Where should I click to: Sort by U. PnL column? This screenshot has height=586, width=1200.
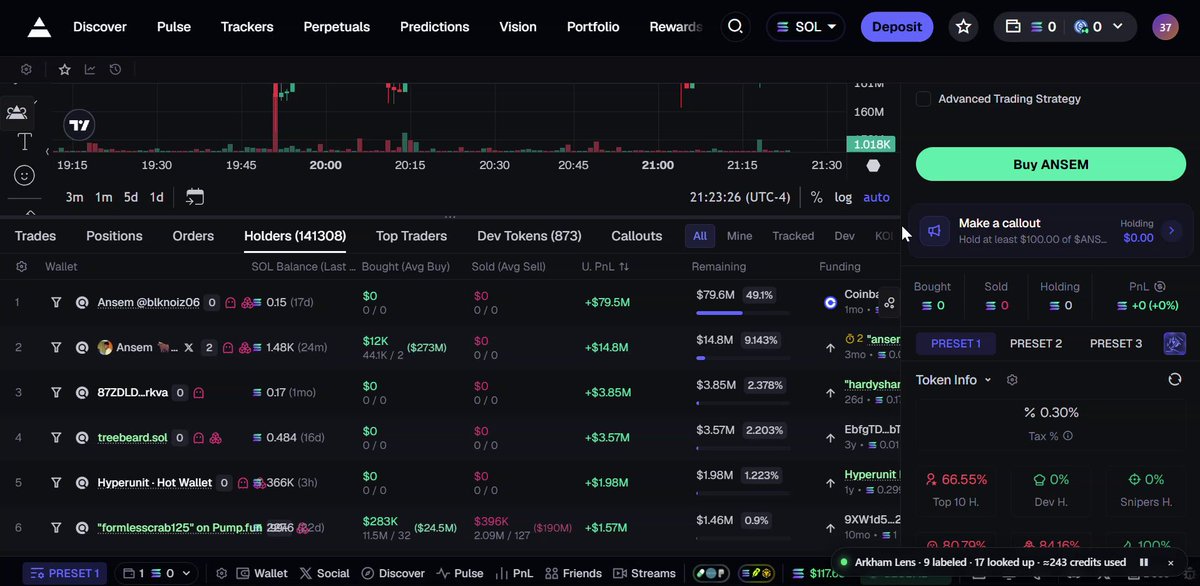click(606, 267)
